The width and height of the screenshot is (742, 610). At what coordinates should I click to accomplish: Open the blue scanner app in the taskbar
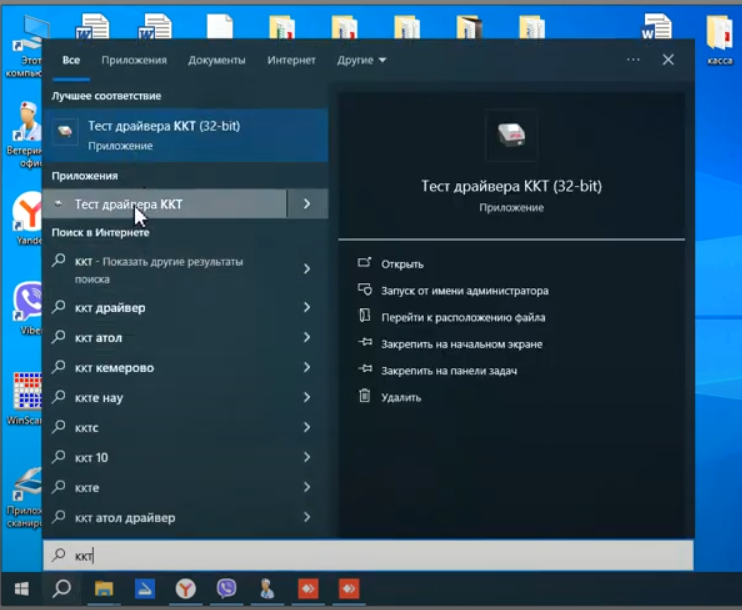(145, 589)
